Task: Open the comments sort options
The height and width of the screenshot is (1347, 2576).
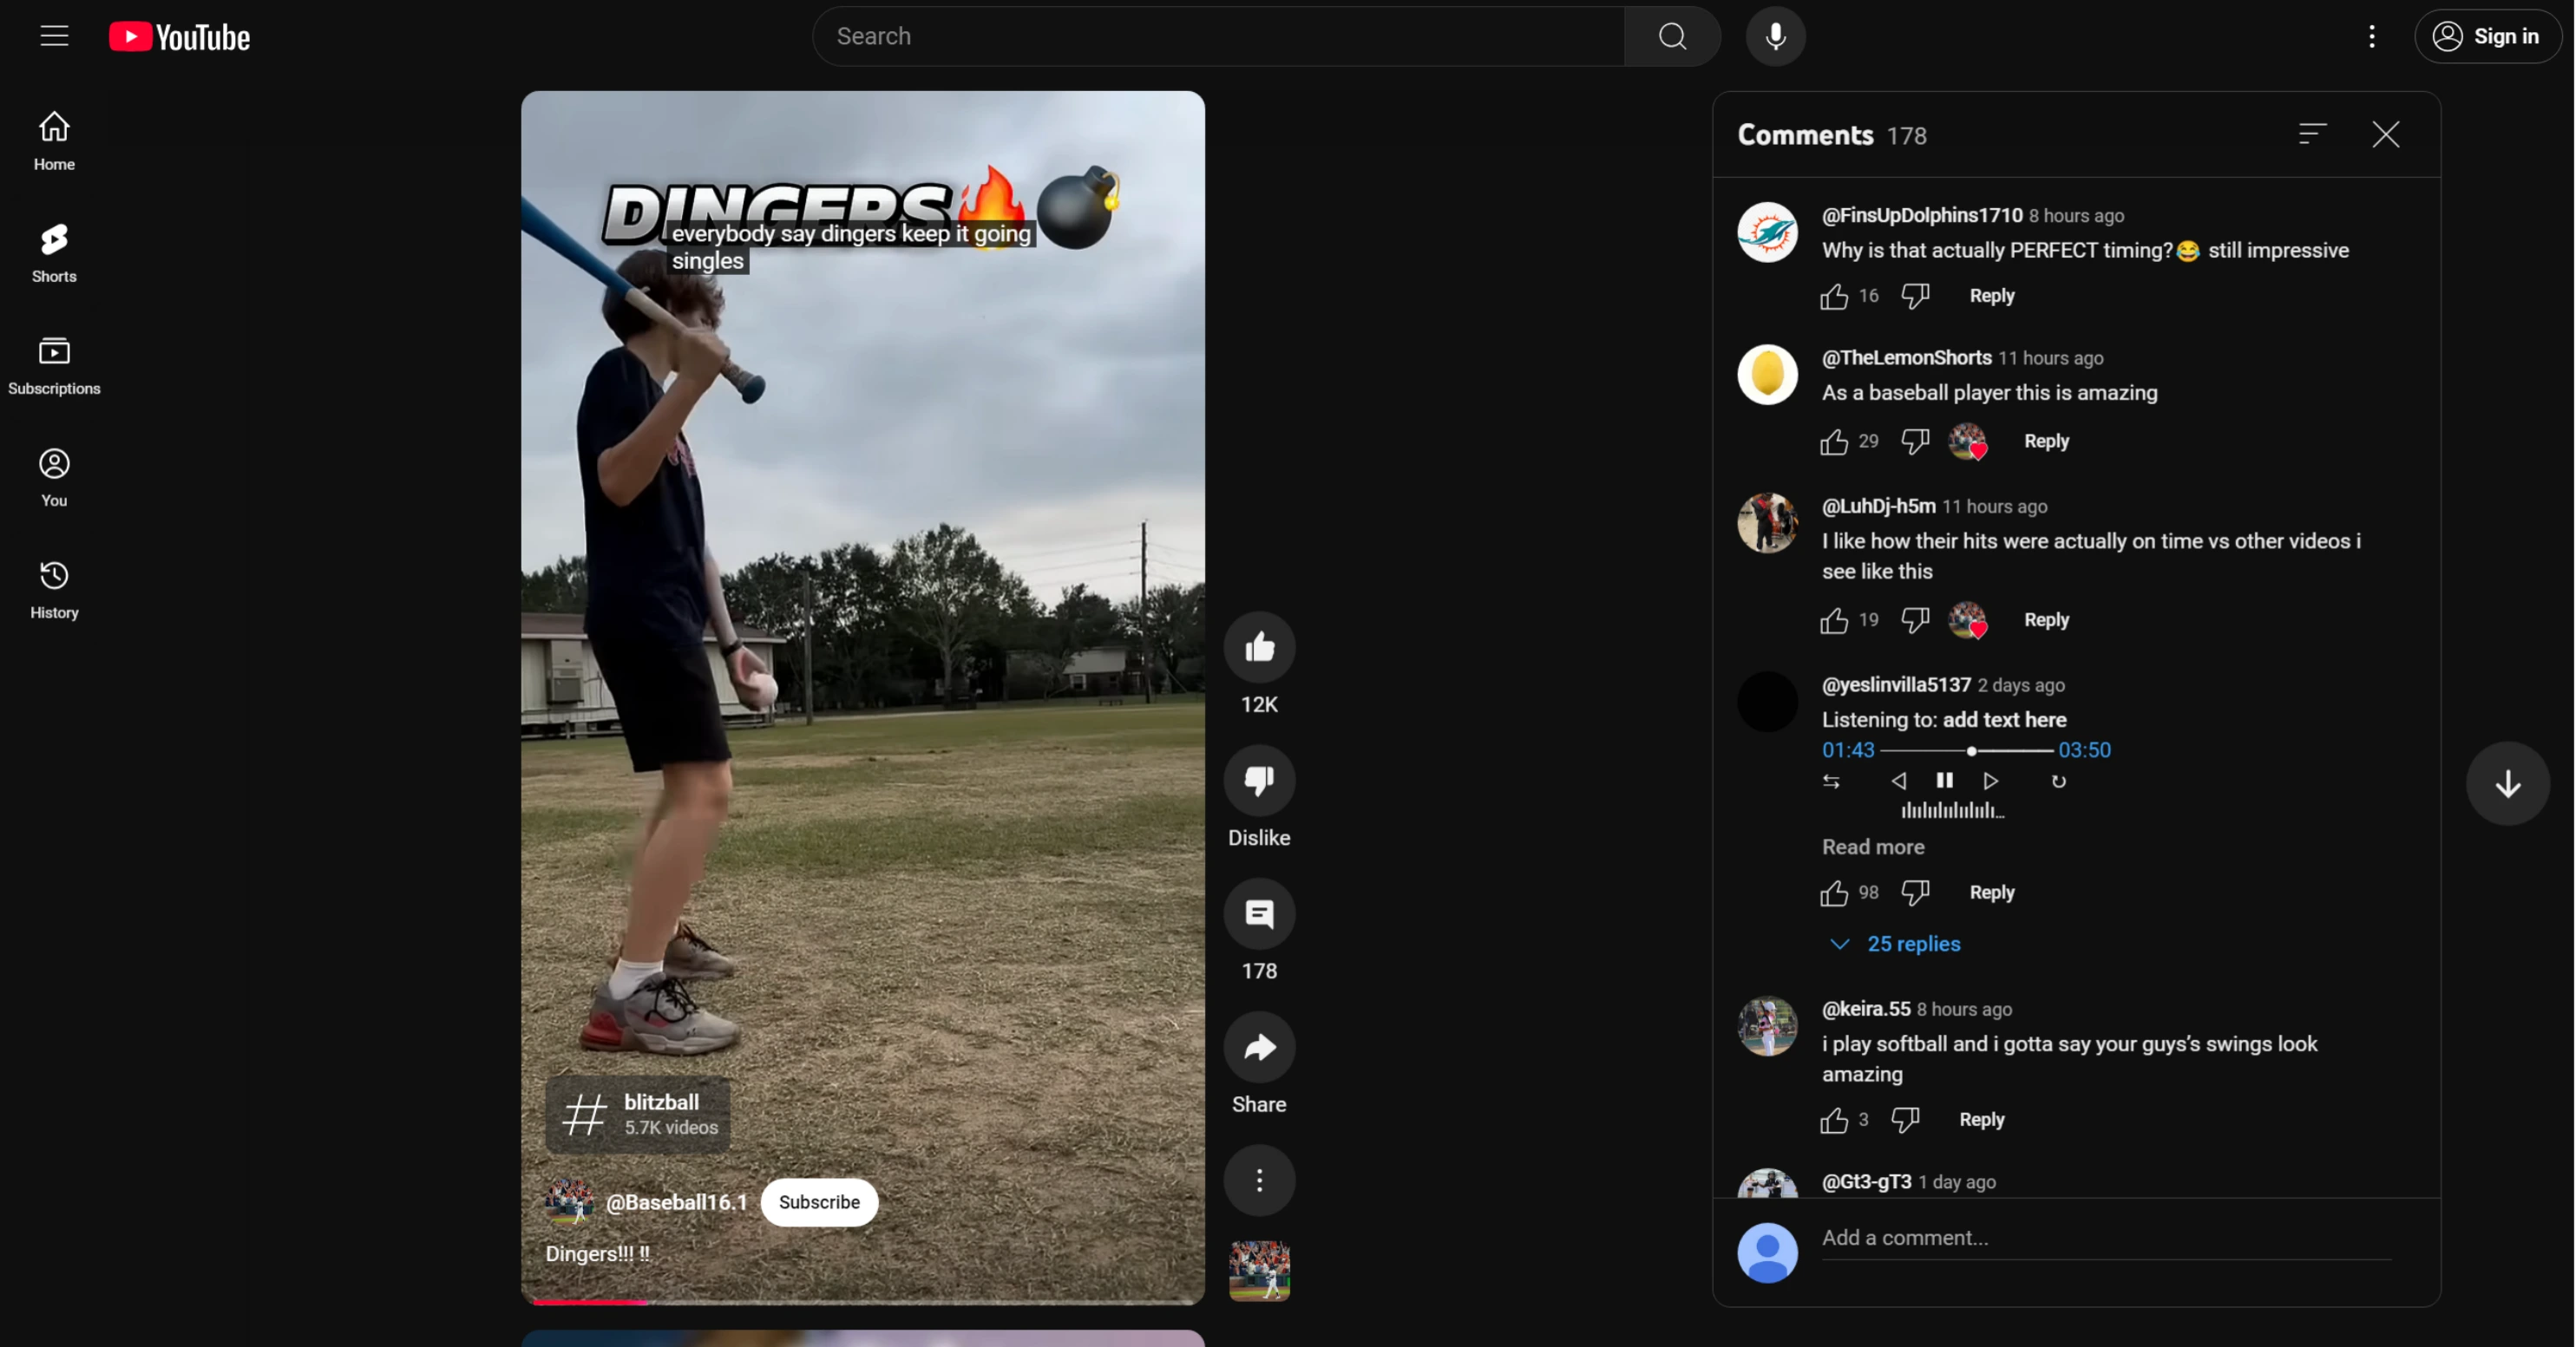Action: 2312,134
